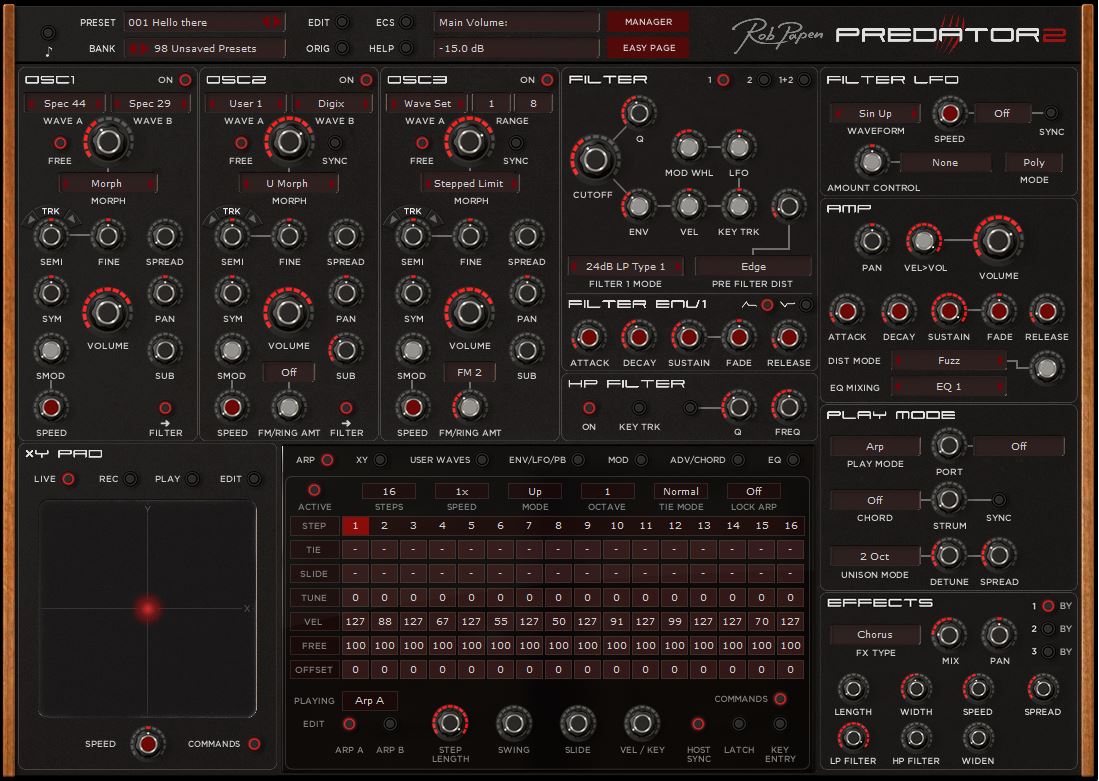The height and width of the screenshot is (781, 1099).
Task: Click the Effects LP Filter knob
Action: pyautogui.click(x=852, y=738)
